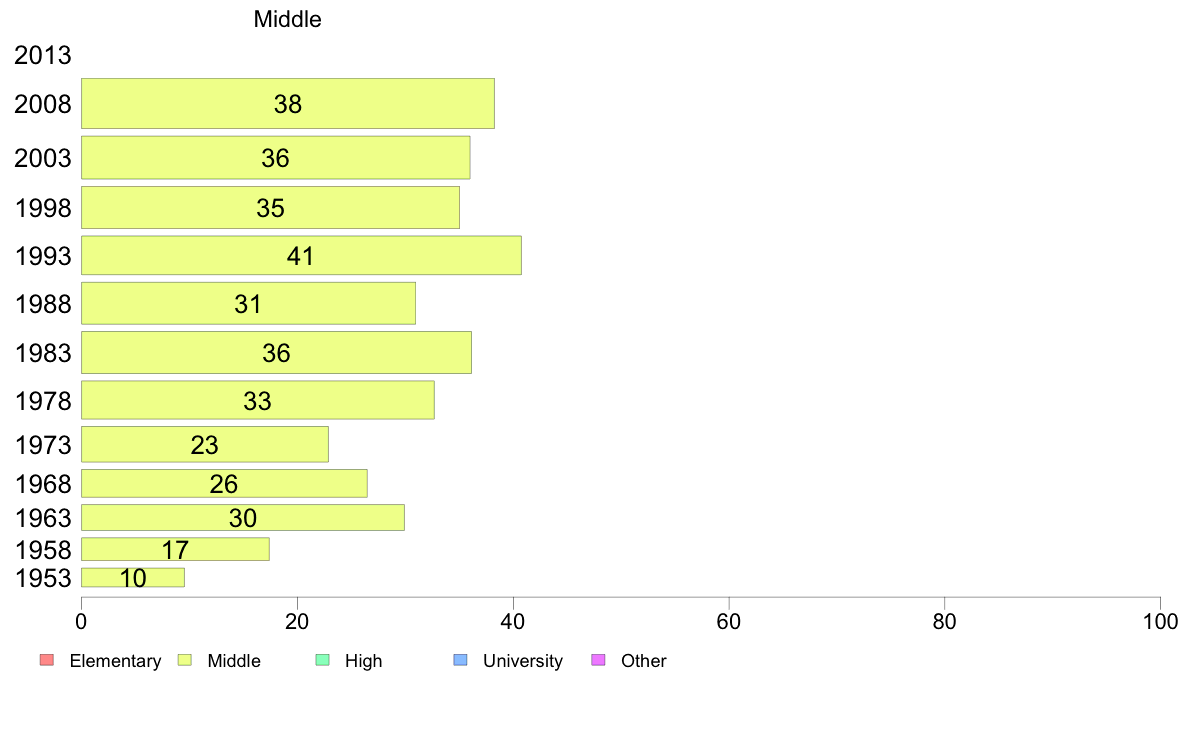Screen dimensions: 1188x736
Task: Click the University blue legend swatch
Action: coord(460,660)
